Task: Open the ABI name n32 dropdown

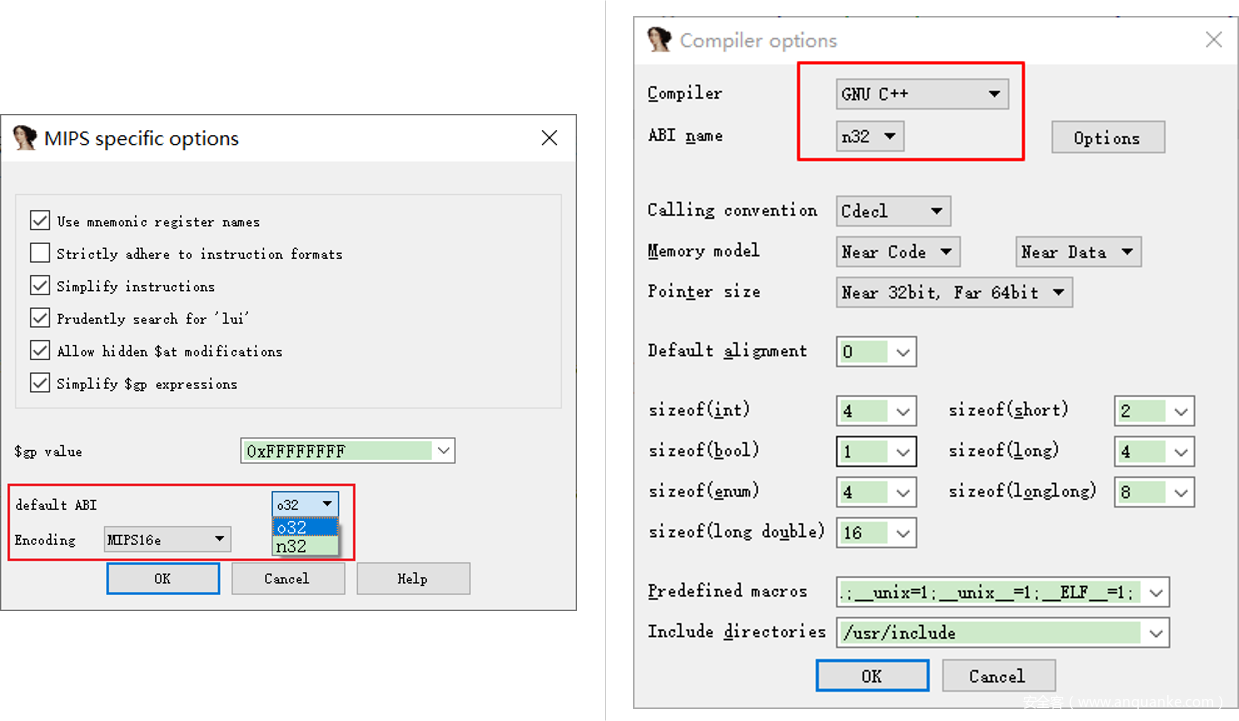Action: click(870, 137)
